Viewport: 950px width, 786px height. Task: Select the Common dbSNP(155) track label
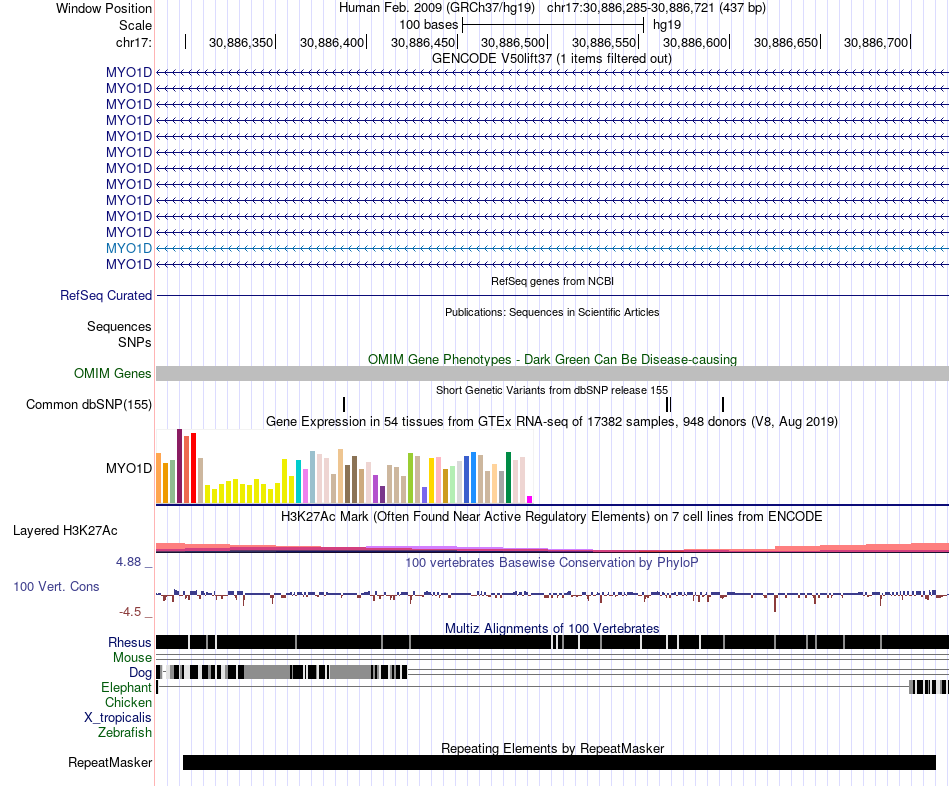[x=89, y=404]
